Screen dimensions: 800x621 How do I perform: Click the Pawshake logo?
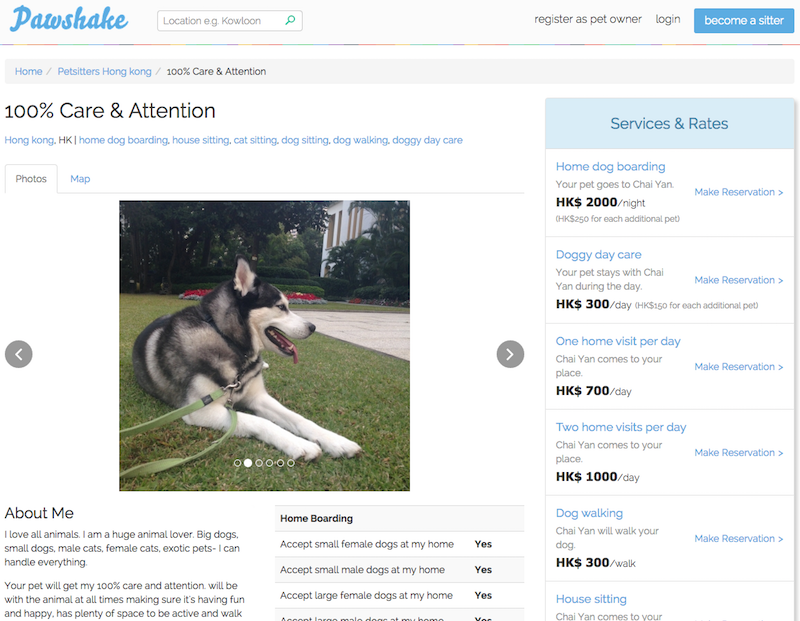[x=69, y=19]
